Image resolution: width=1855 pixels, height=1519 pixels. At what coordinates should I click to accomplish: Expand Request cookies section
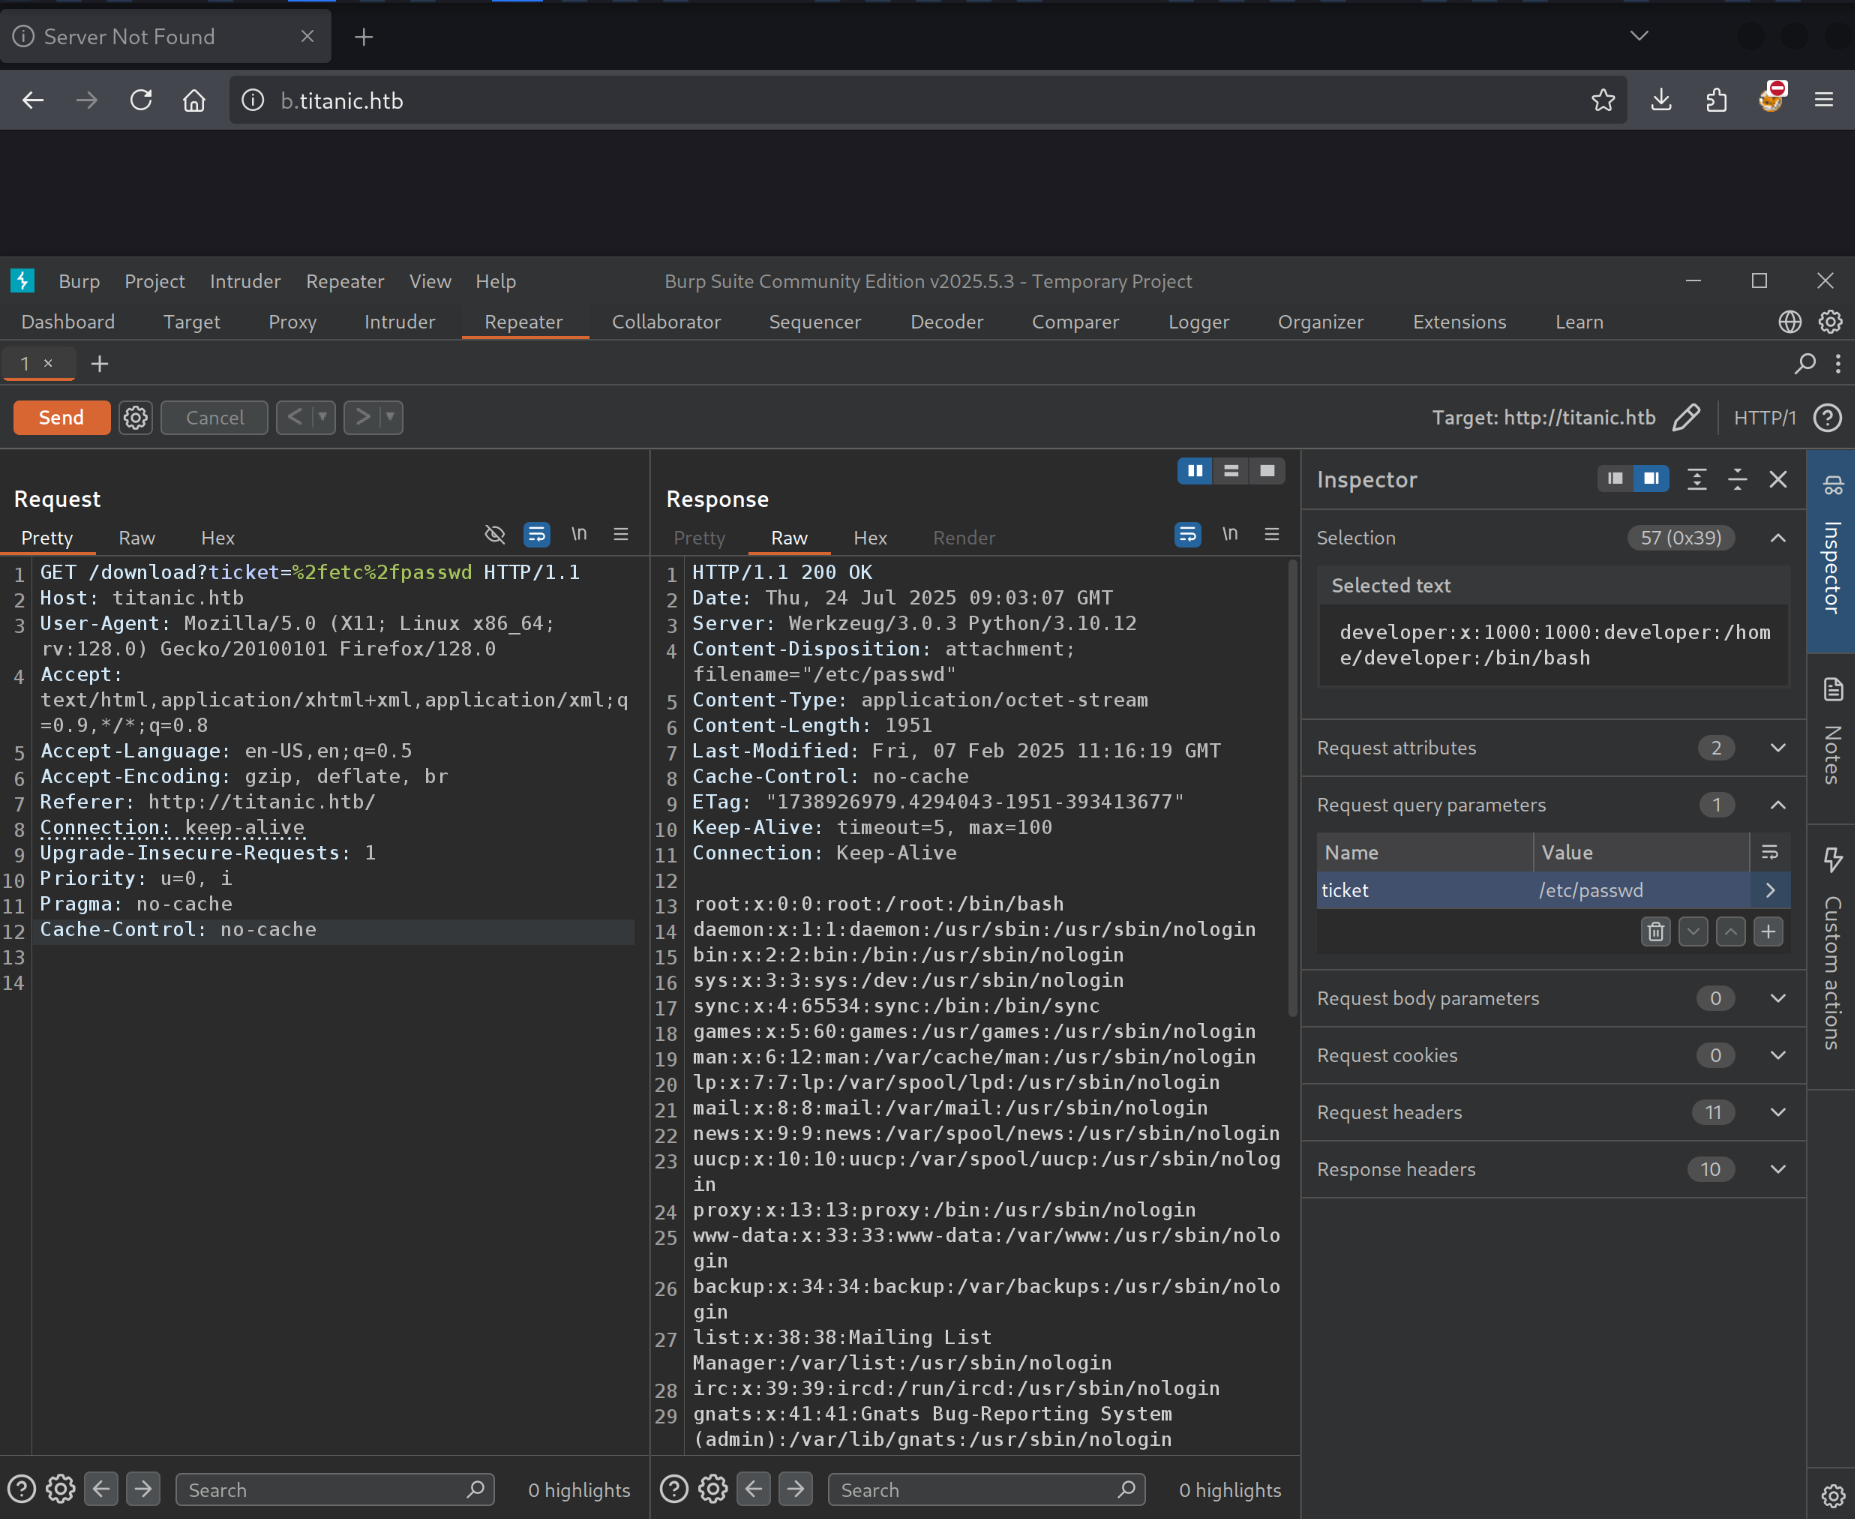click(x=1778, y=1055)
